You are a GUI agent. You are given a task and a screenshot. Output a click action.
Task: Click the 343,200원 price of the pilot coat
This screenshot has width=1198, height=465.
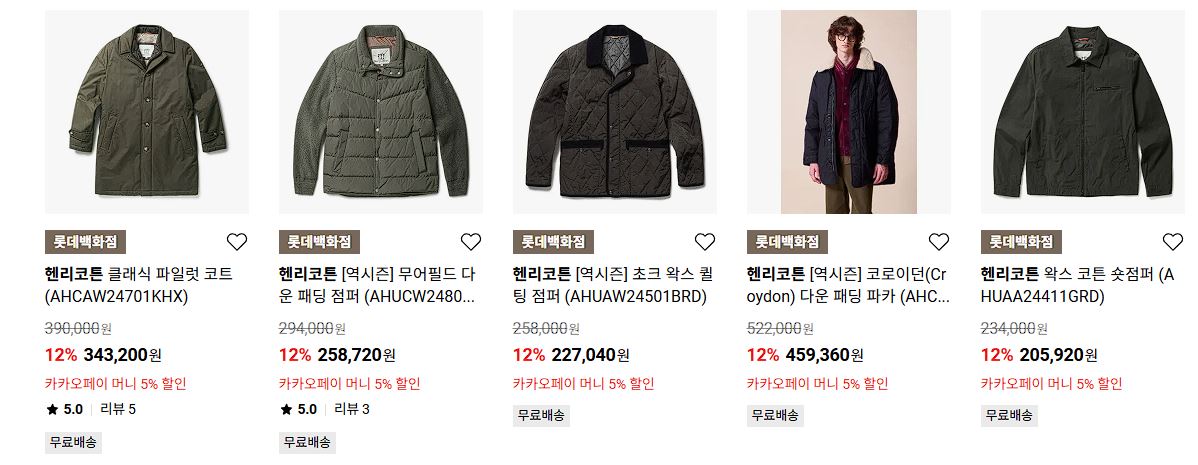pyautogui.click(x=122, y=355)
